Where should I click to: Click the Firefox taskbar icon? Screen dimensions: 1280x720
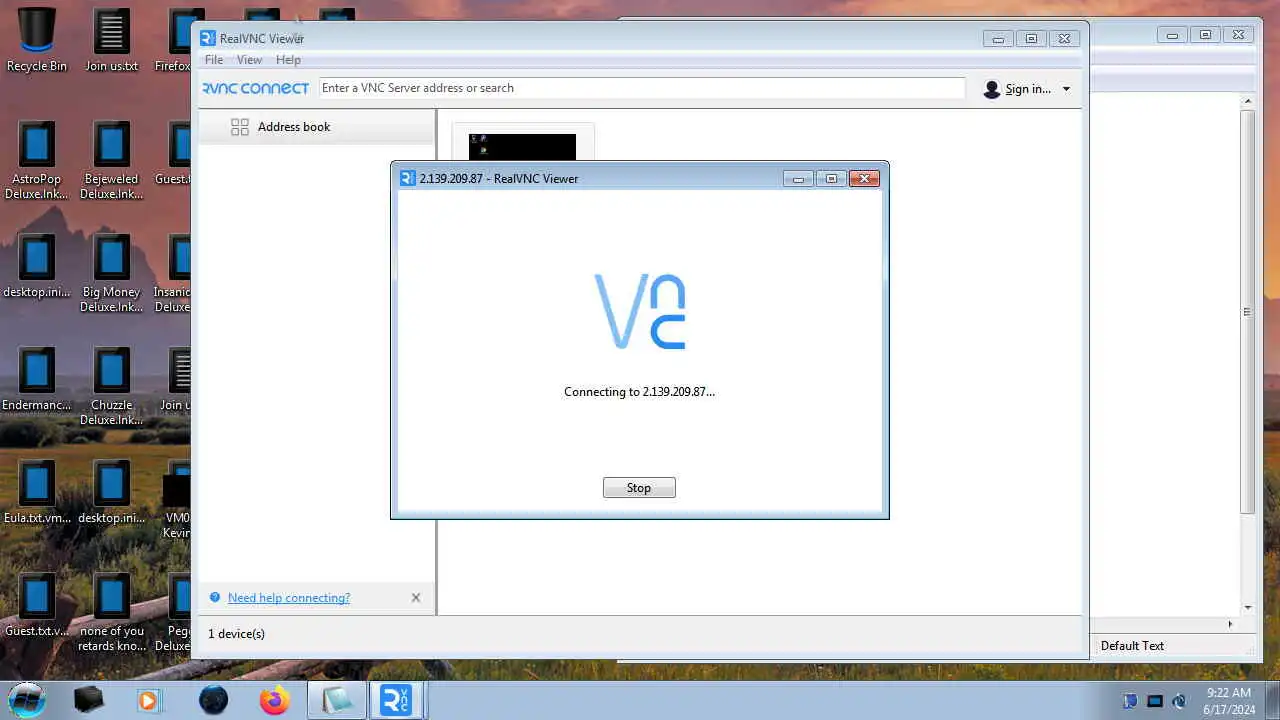[x=274, y=700]
